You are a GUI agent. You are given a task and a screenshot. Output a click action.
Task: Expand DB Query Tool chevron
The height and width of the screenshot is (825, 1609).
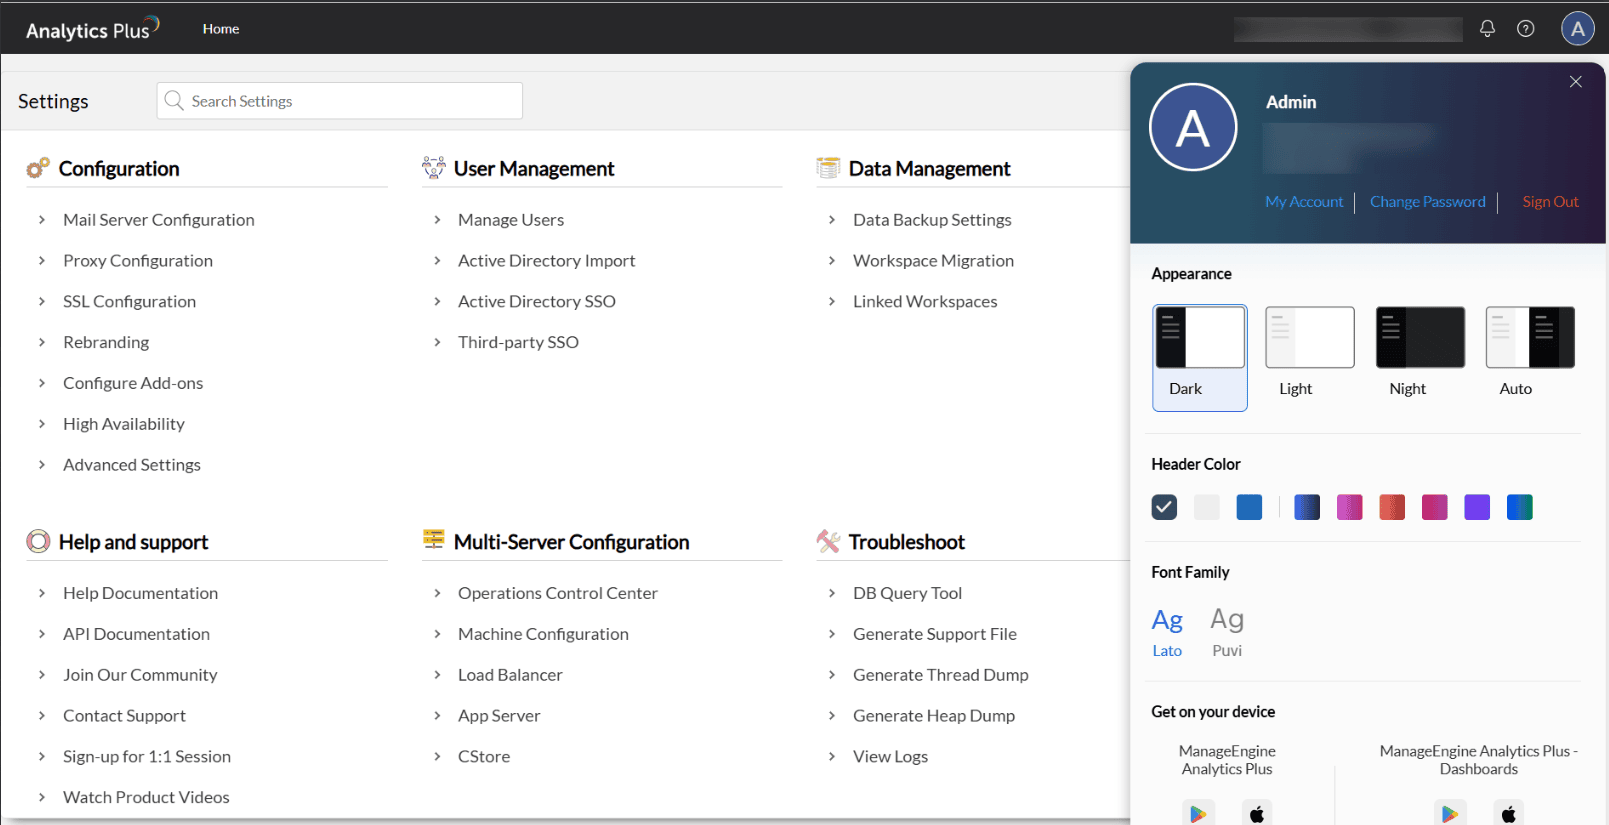(832, 593)
